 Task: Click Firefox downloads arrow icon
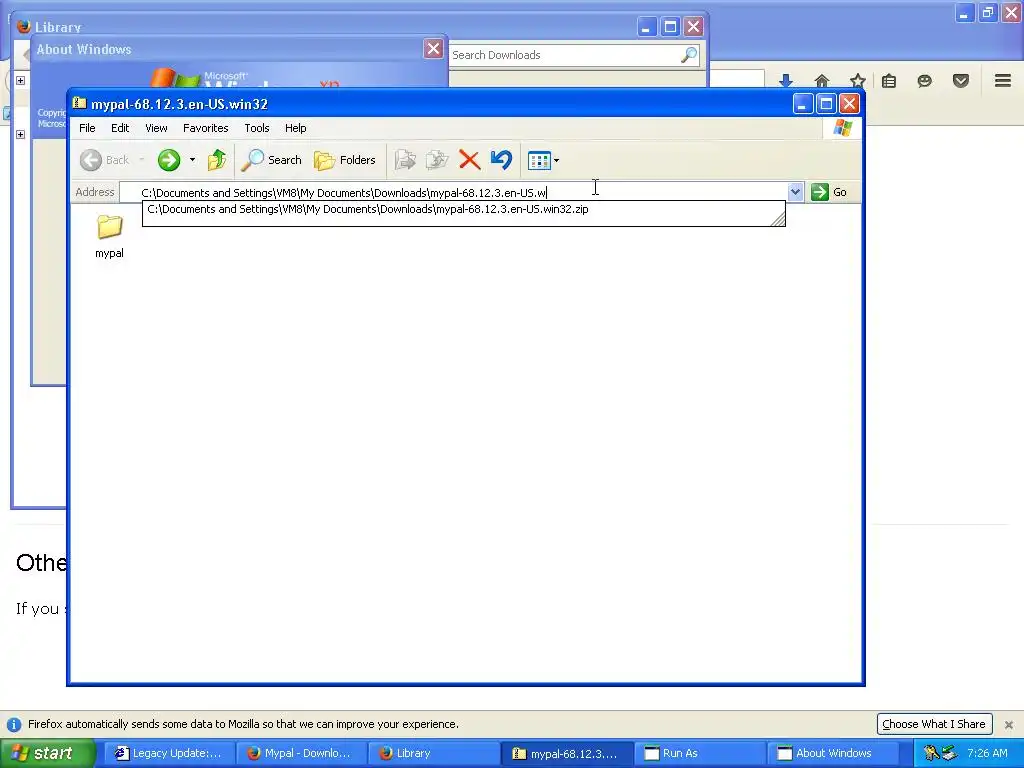coord(786,82)
